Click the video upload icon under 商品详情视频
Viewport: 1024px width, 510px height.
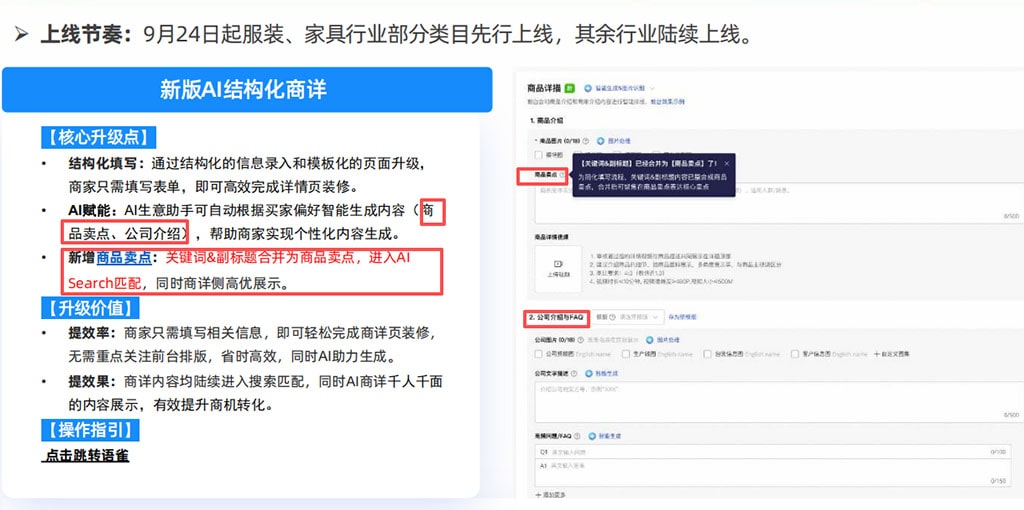pyautogui.click(x=557, y=264)
